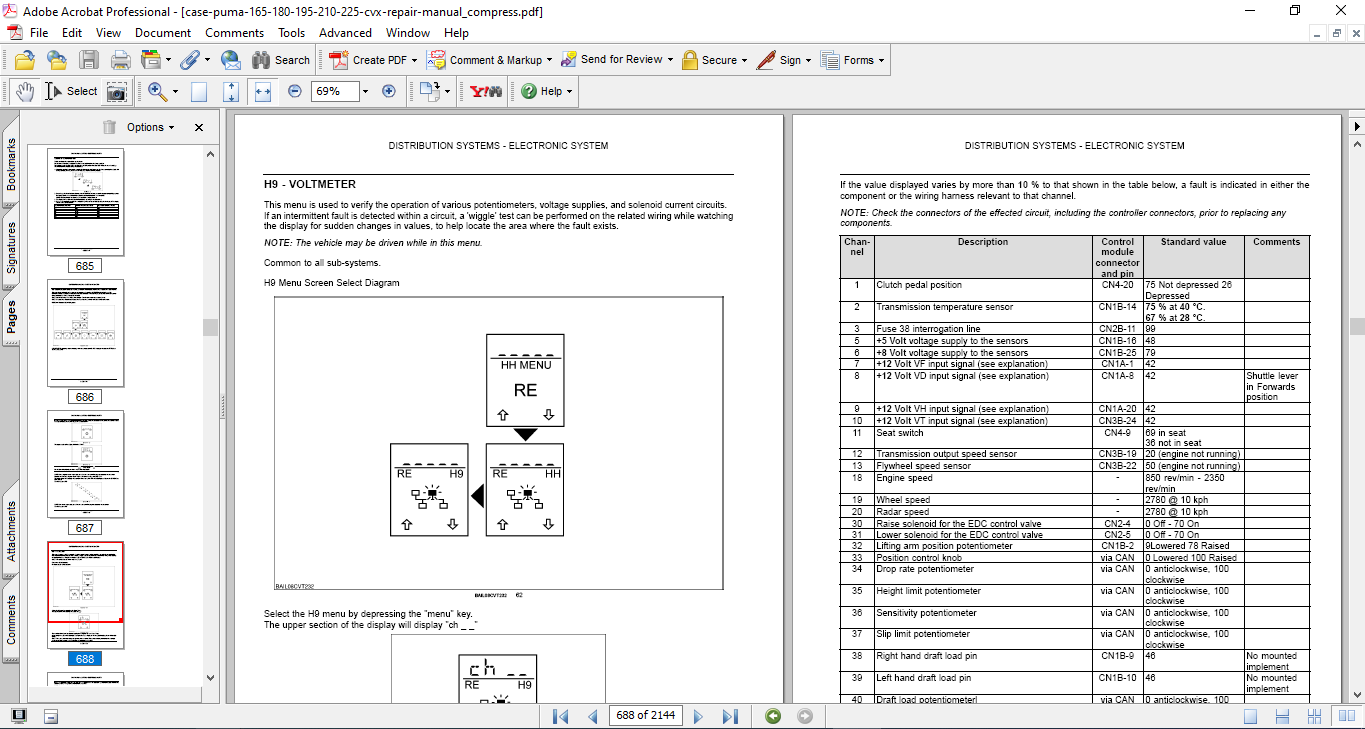
Task: Switch to the Bookmarks tab
Action: tap(11, 164)
